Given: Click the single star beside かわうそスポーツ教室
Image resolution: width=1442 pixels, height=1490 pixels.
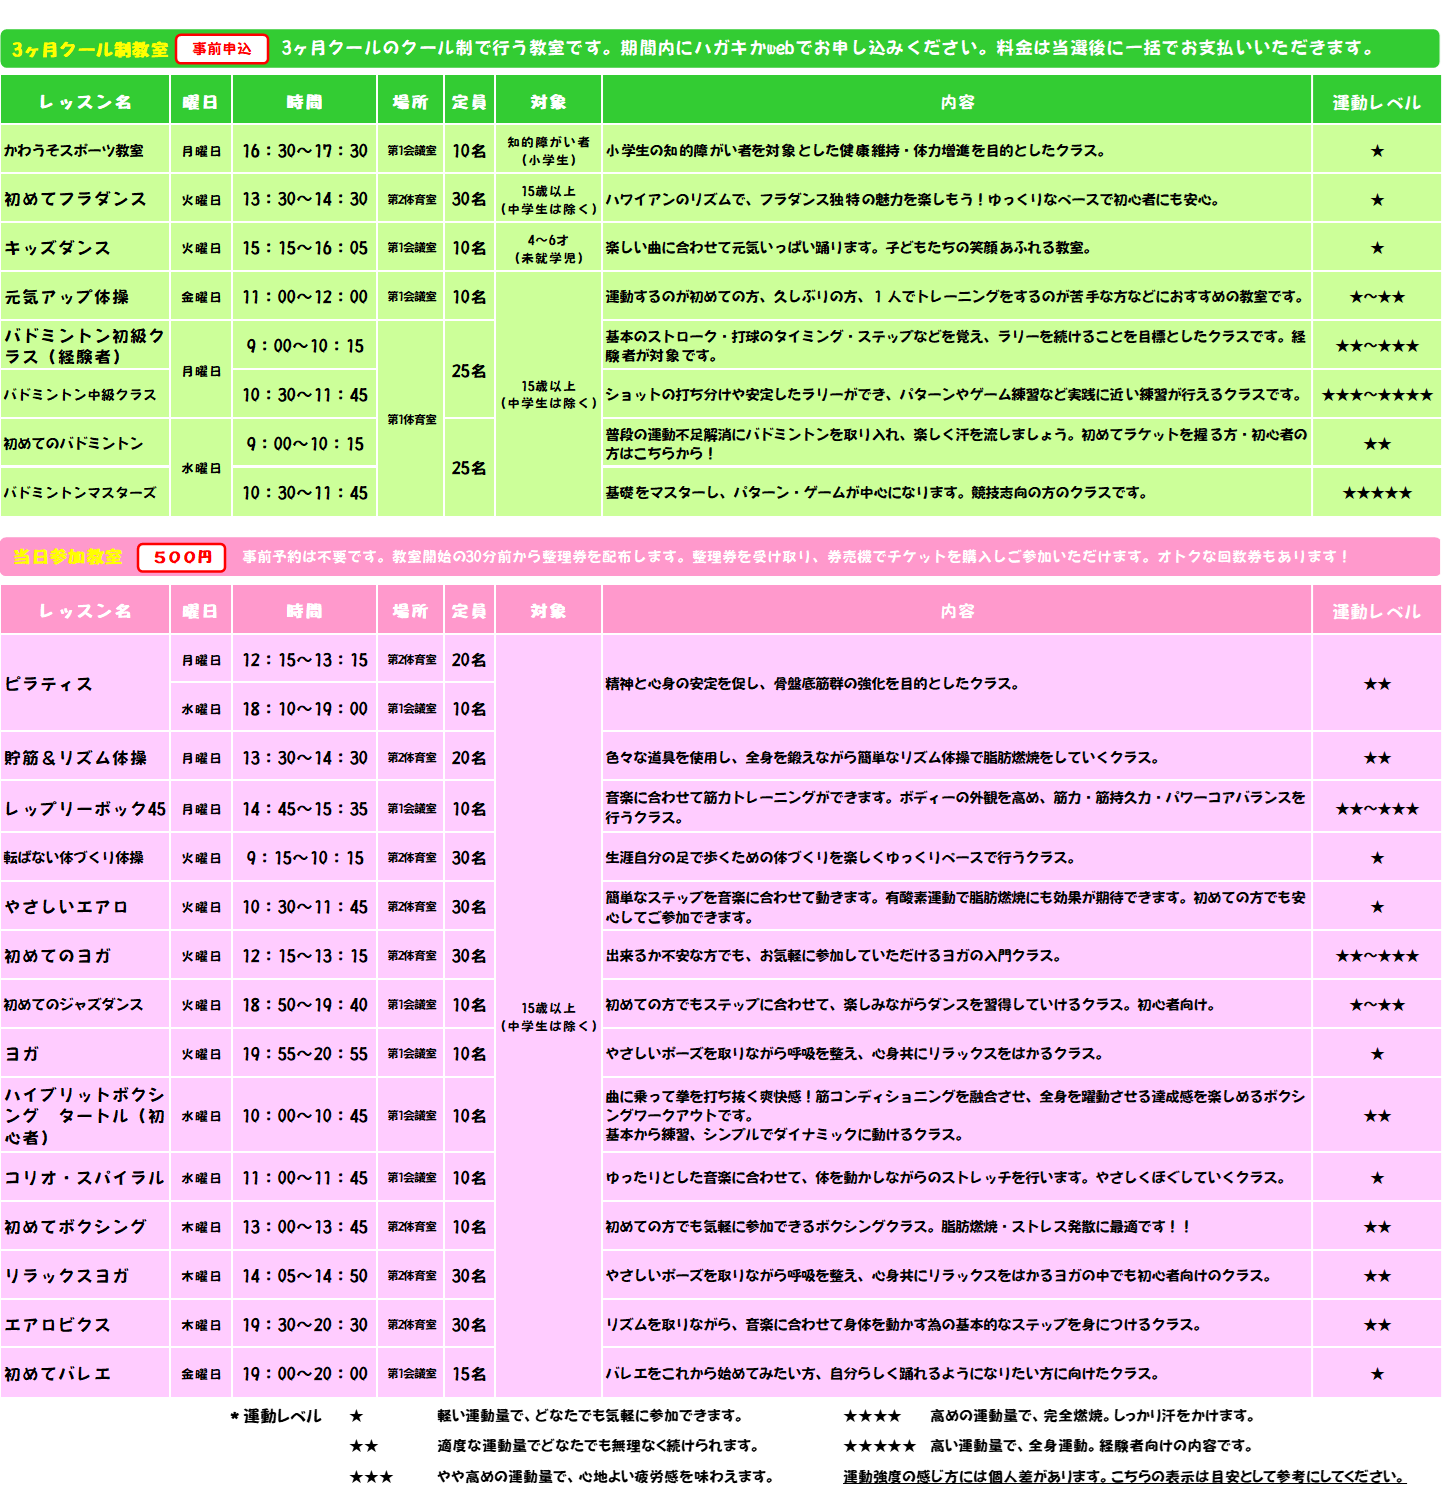Looking at the screenshot, I should [1376, 151].
